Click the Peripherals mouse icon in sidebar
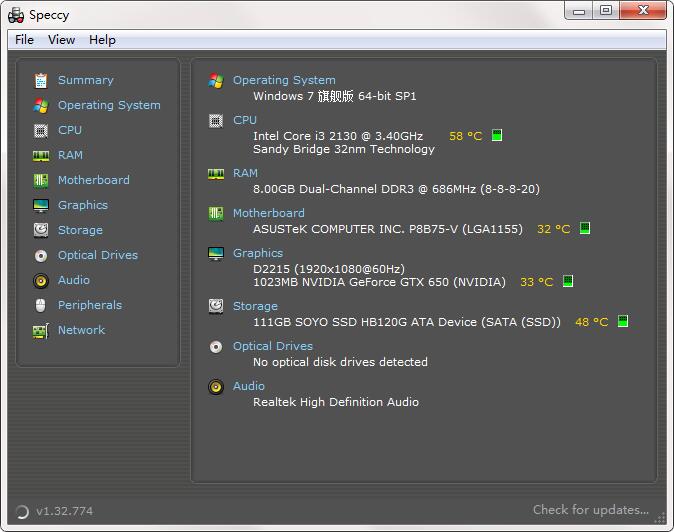674x532 pixels. click(41, 305)
